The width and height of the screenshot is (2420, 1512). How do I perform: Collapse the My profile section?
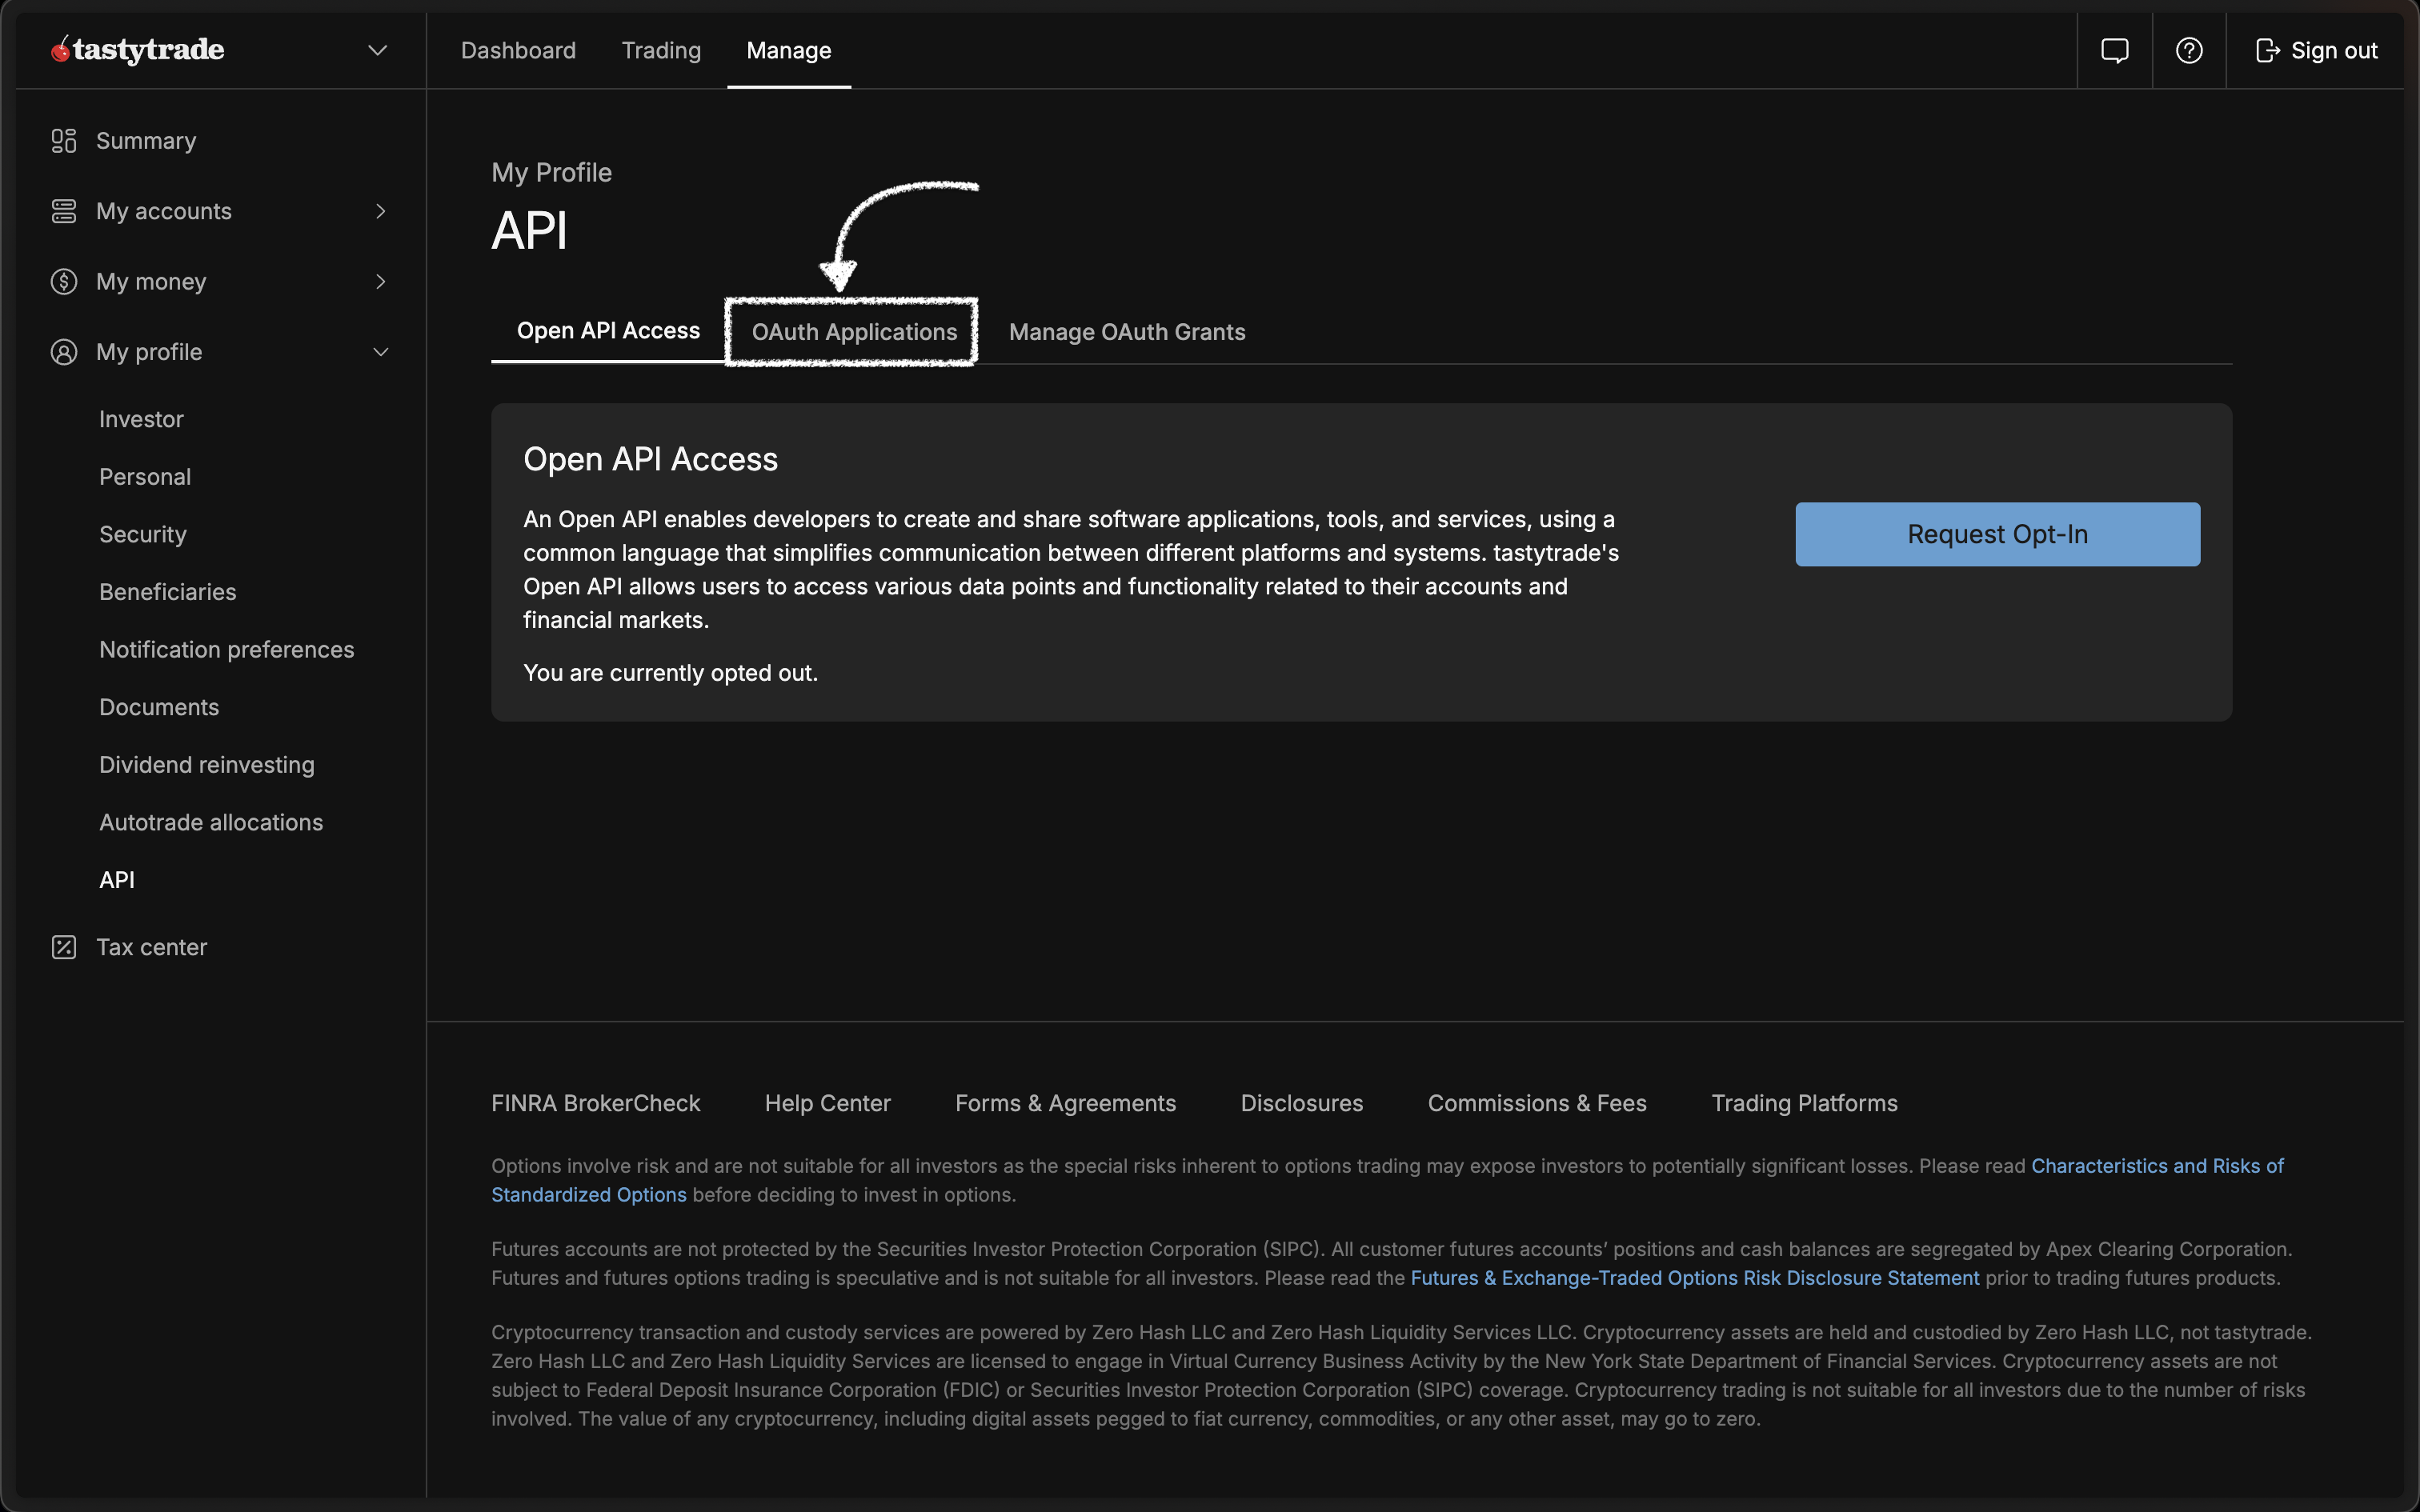(x=381, y=352)
